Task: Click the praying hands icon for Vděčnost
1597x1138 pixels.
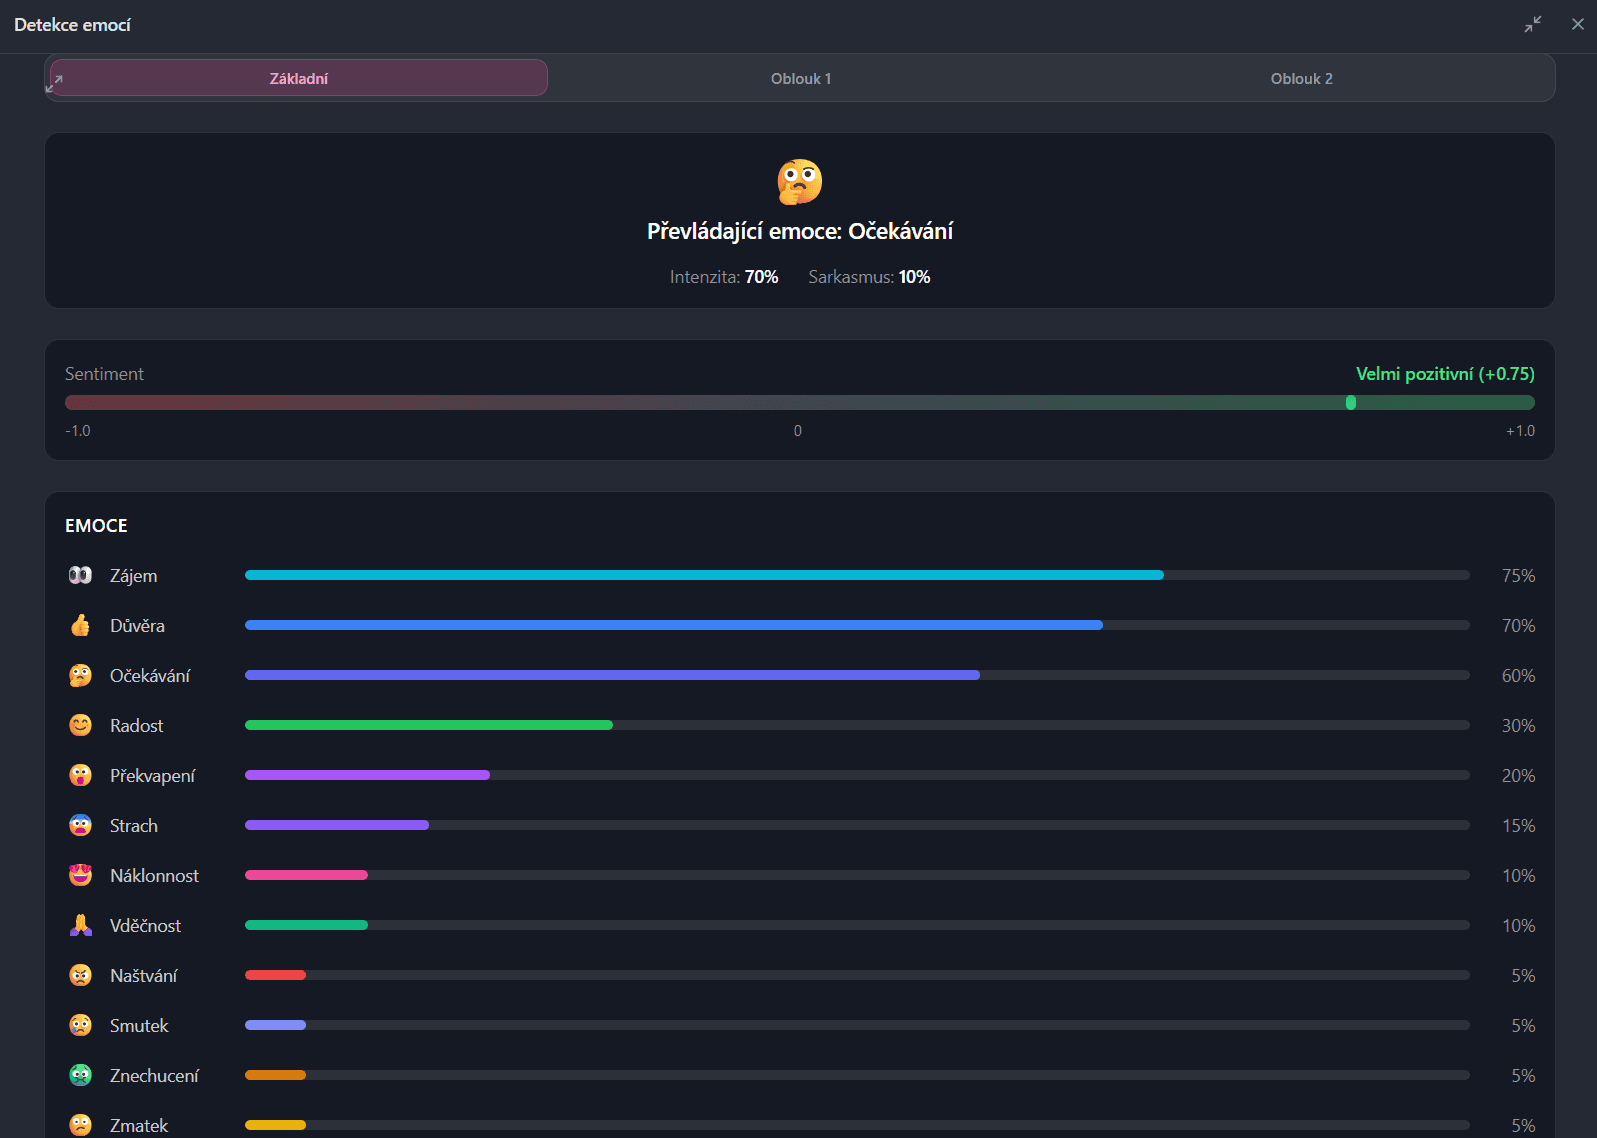Action: 80,925
